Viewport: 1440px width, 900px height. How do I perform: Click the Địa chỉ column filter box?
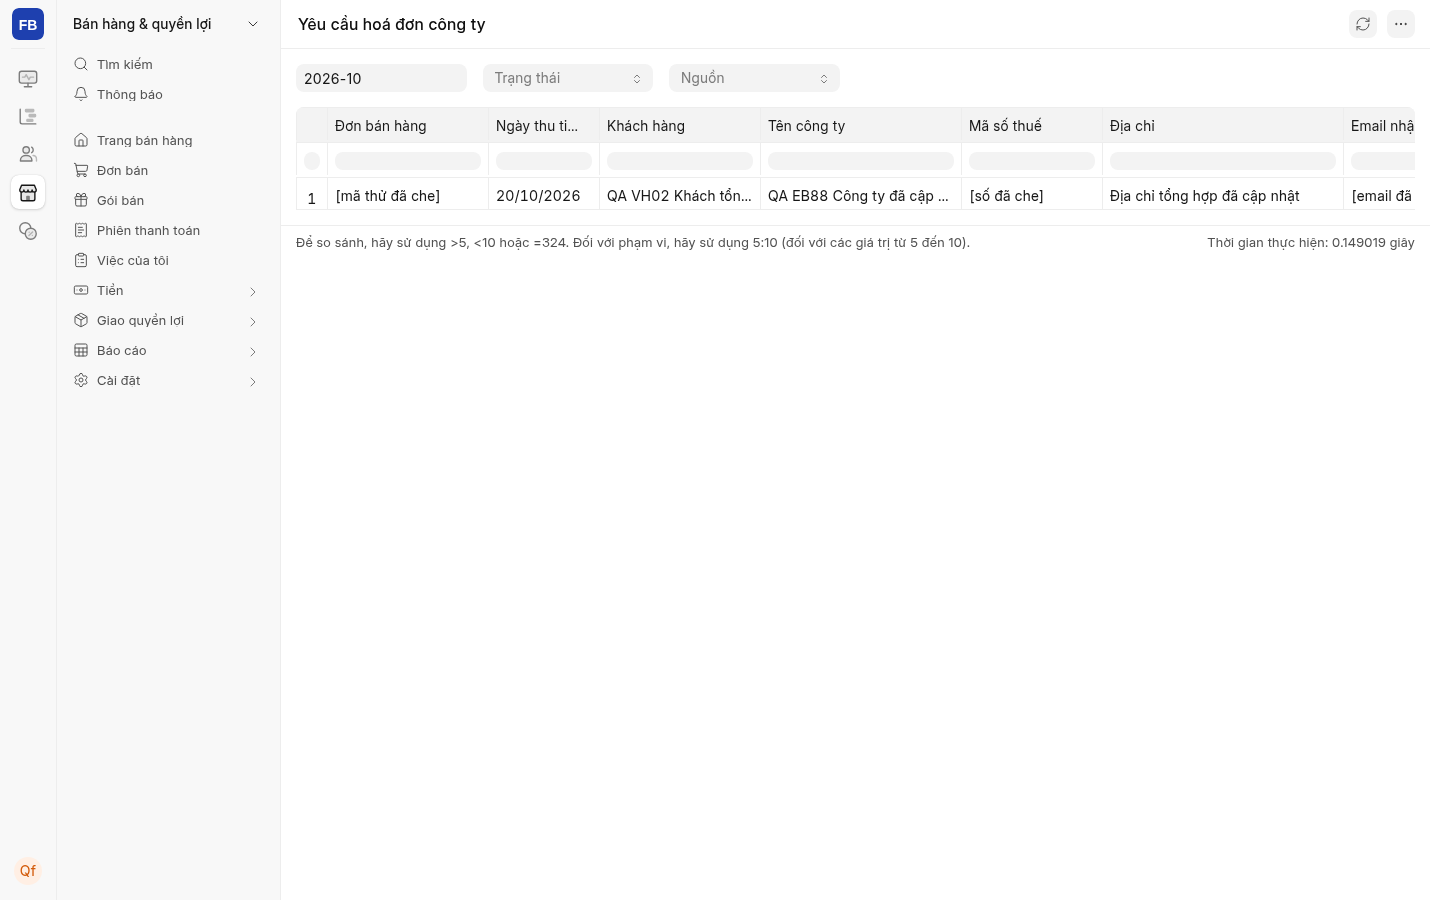(x=1223, y=160)
